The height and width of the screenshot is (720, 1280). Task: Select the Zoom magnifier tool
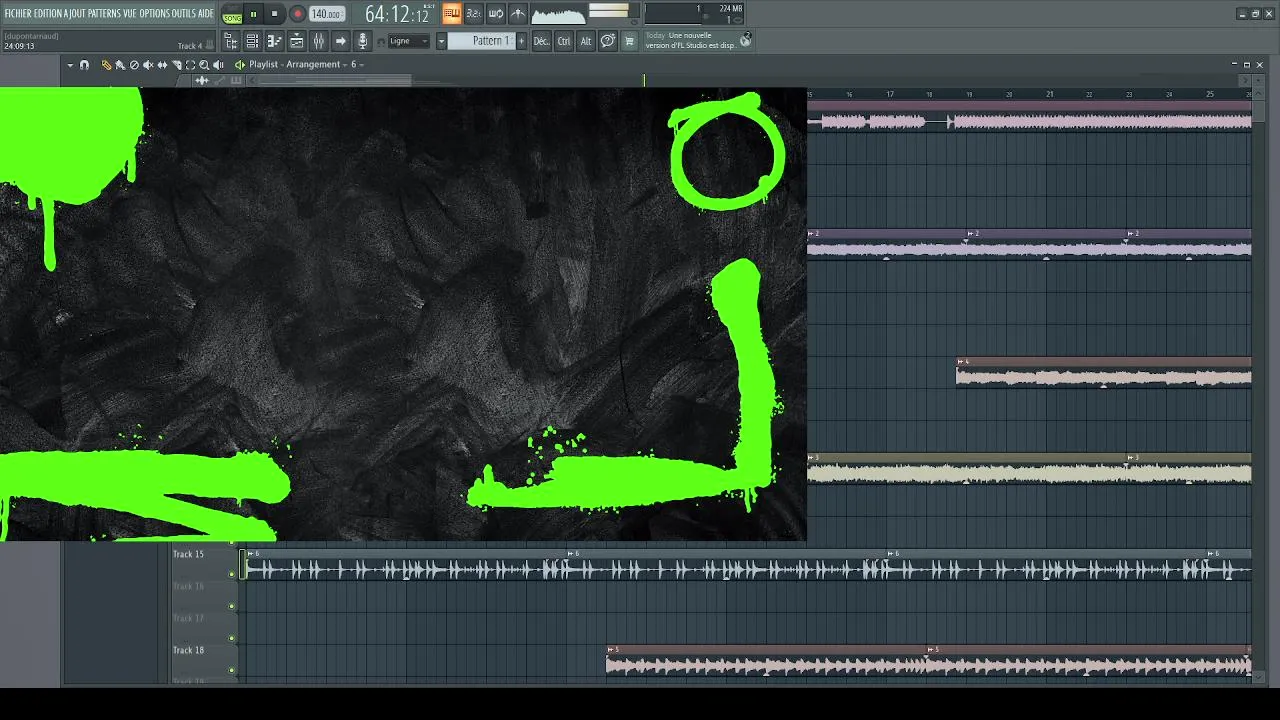coord(204,65)
